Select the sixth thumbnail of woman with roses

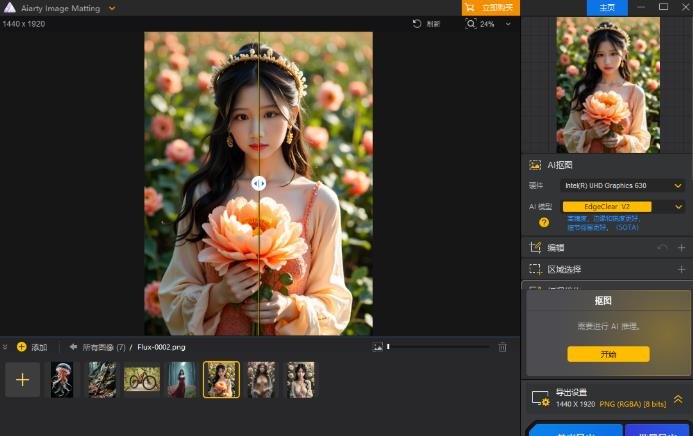[x=261, y=379]
